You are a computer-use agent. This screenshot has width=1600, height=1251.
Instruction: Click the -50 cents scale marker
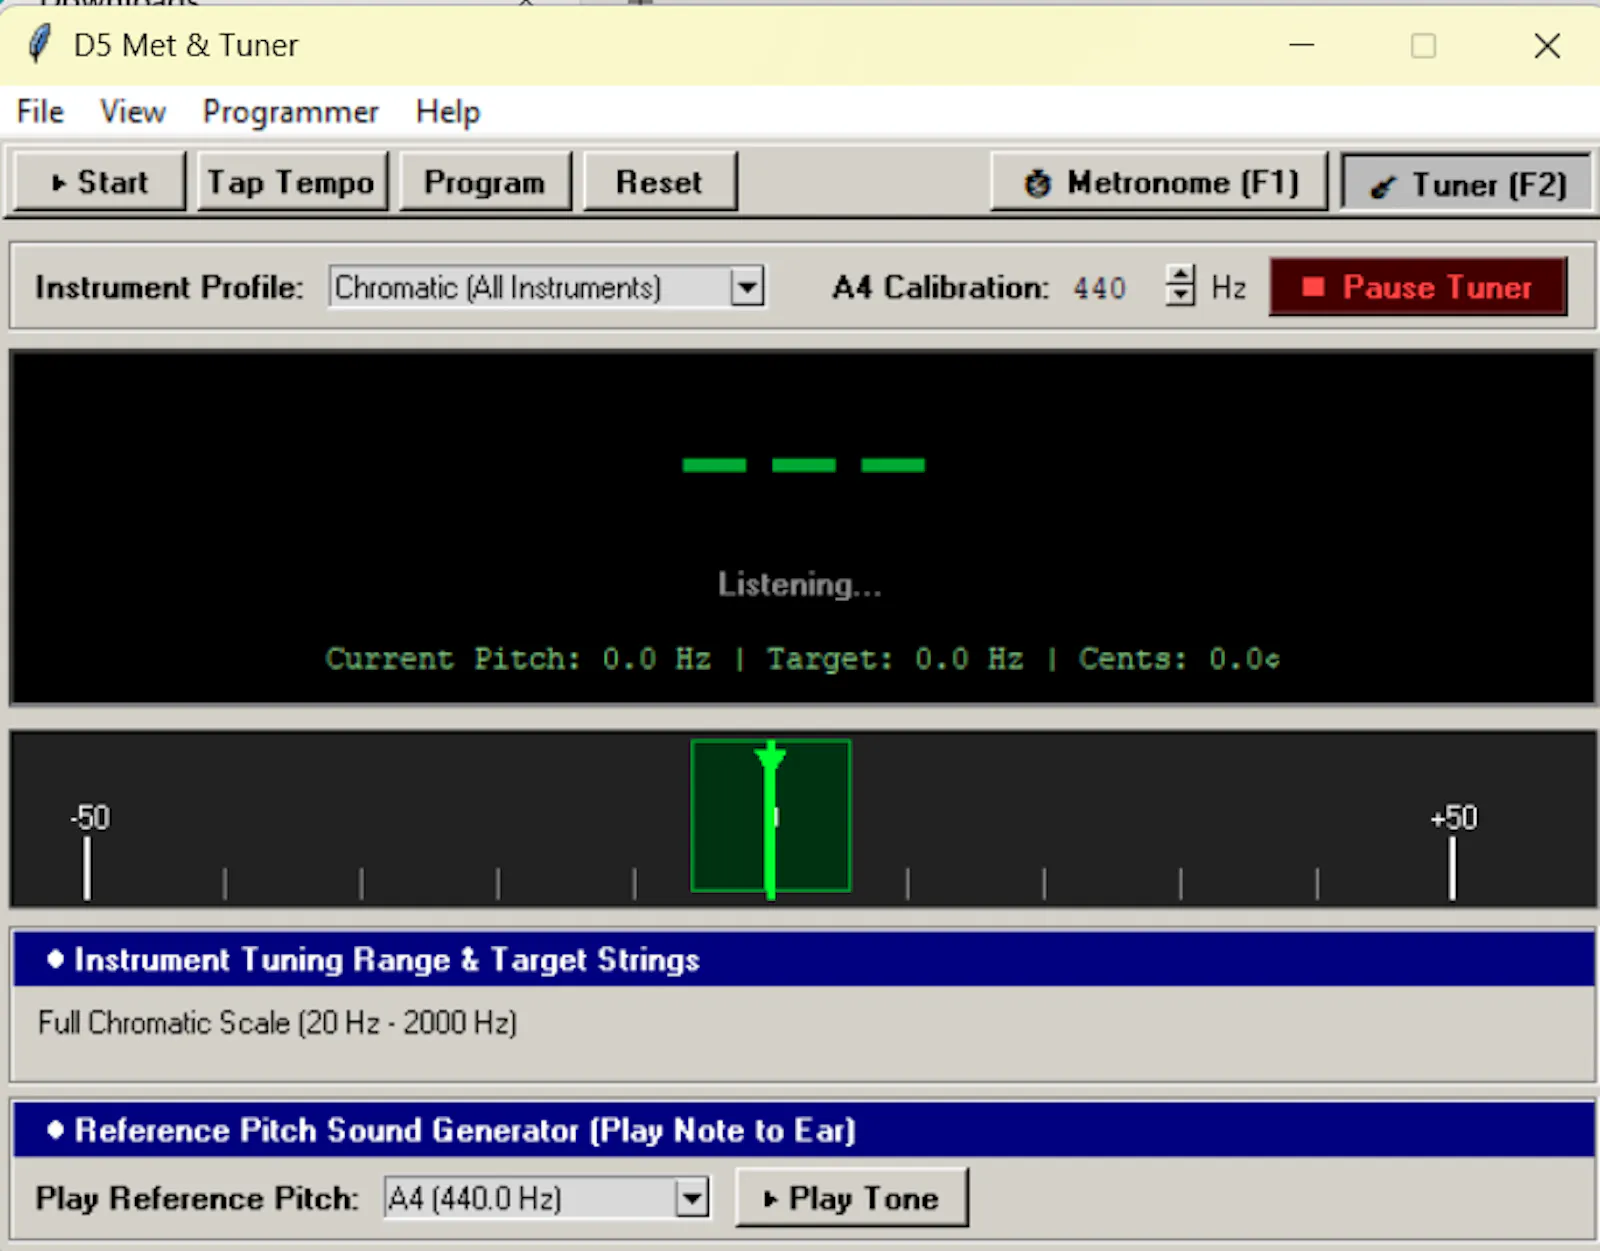[x=89, y=817]
